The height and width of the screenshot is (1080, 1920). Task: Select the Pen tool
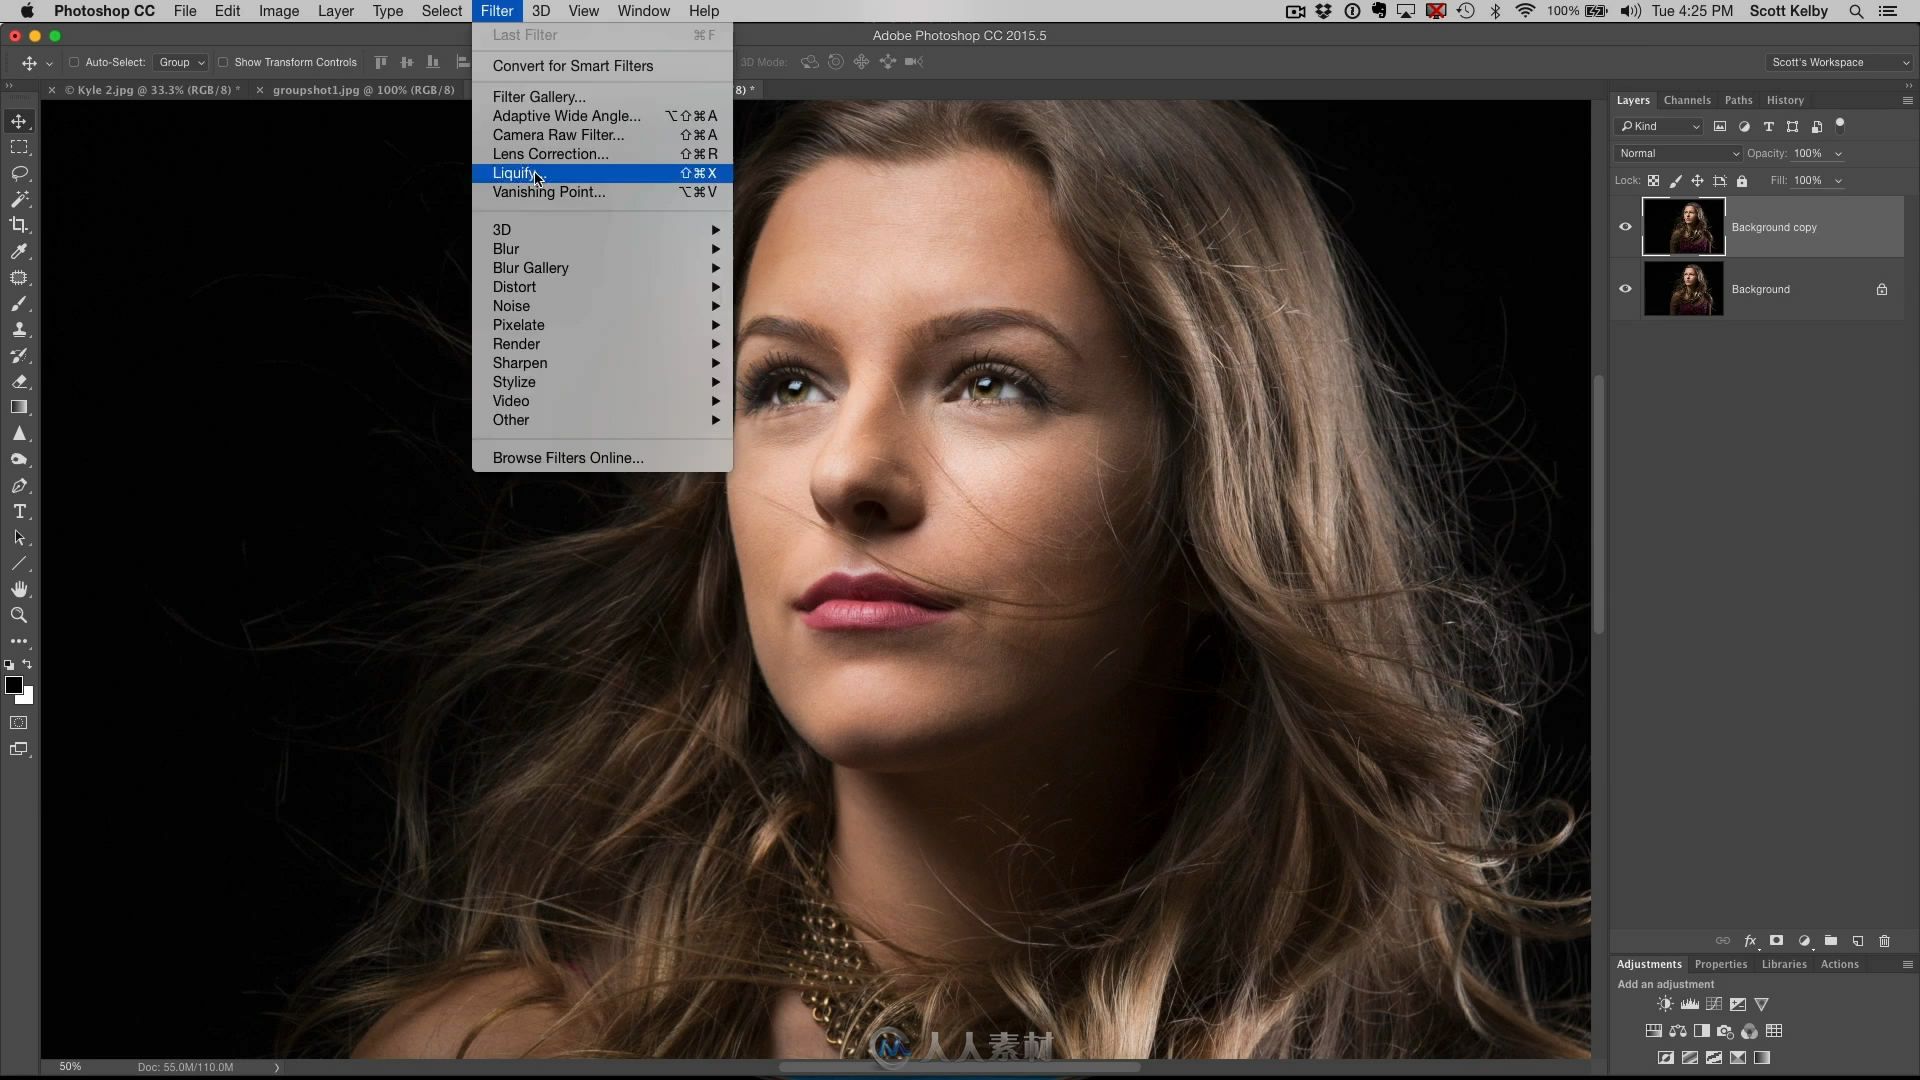pos(19,486)
